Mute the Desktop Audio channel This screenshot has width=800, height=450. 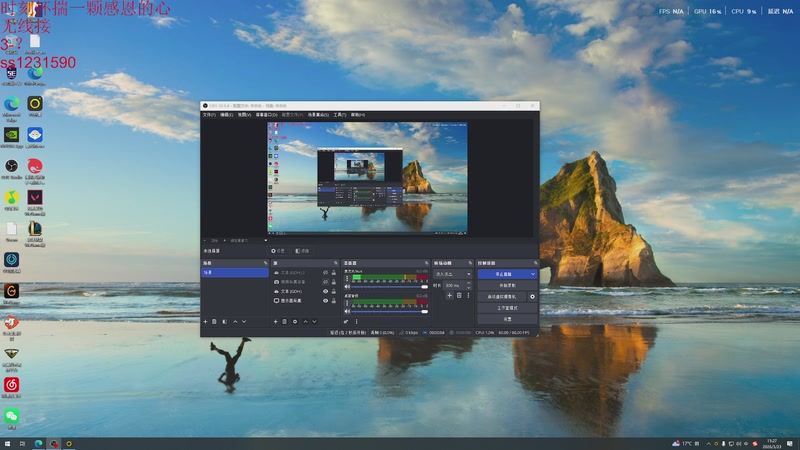pos(347,311)
